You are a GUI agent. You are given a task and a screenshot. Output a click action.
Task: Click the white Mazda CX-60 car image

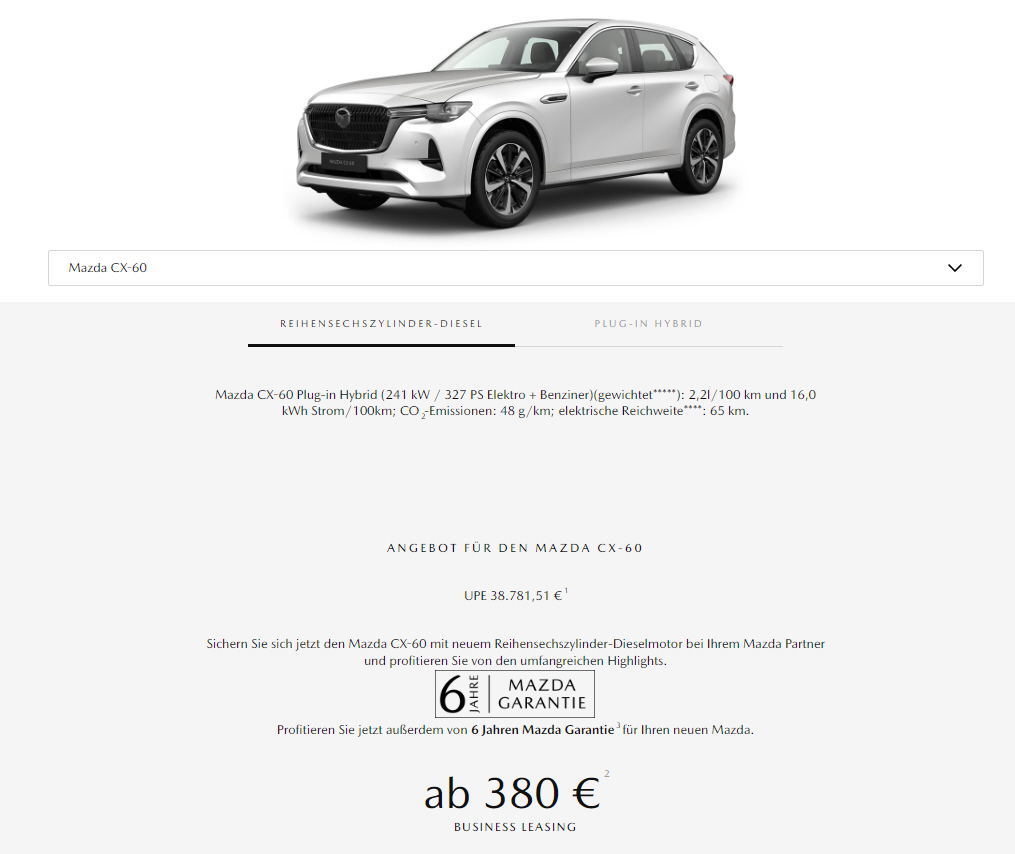click(x=516, y=123)
